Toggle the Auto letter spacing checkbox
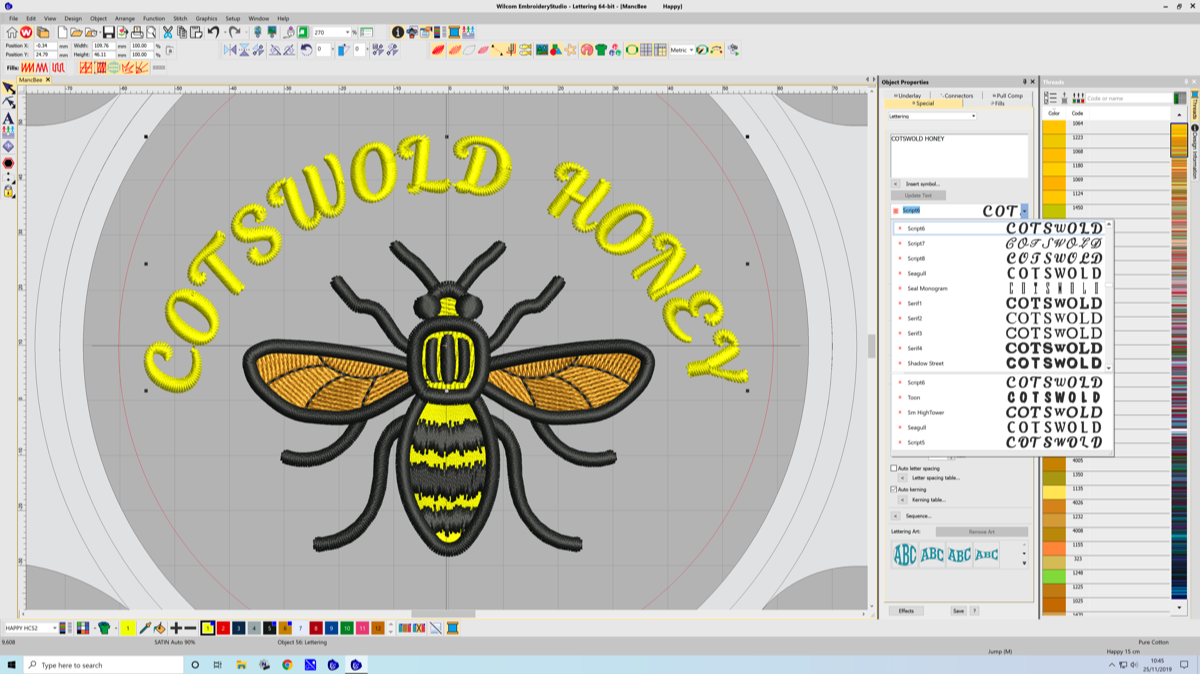Image resolution: width=1200 pixels, height=674 pixels. 894,468
